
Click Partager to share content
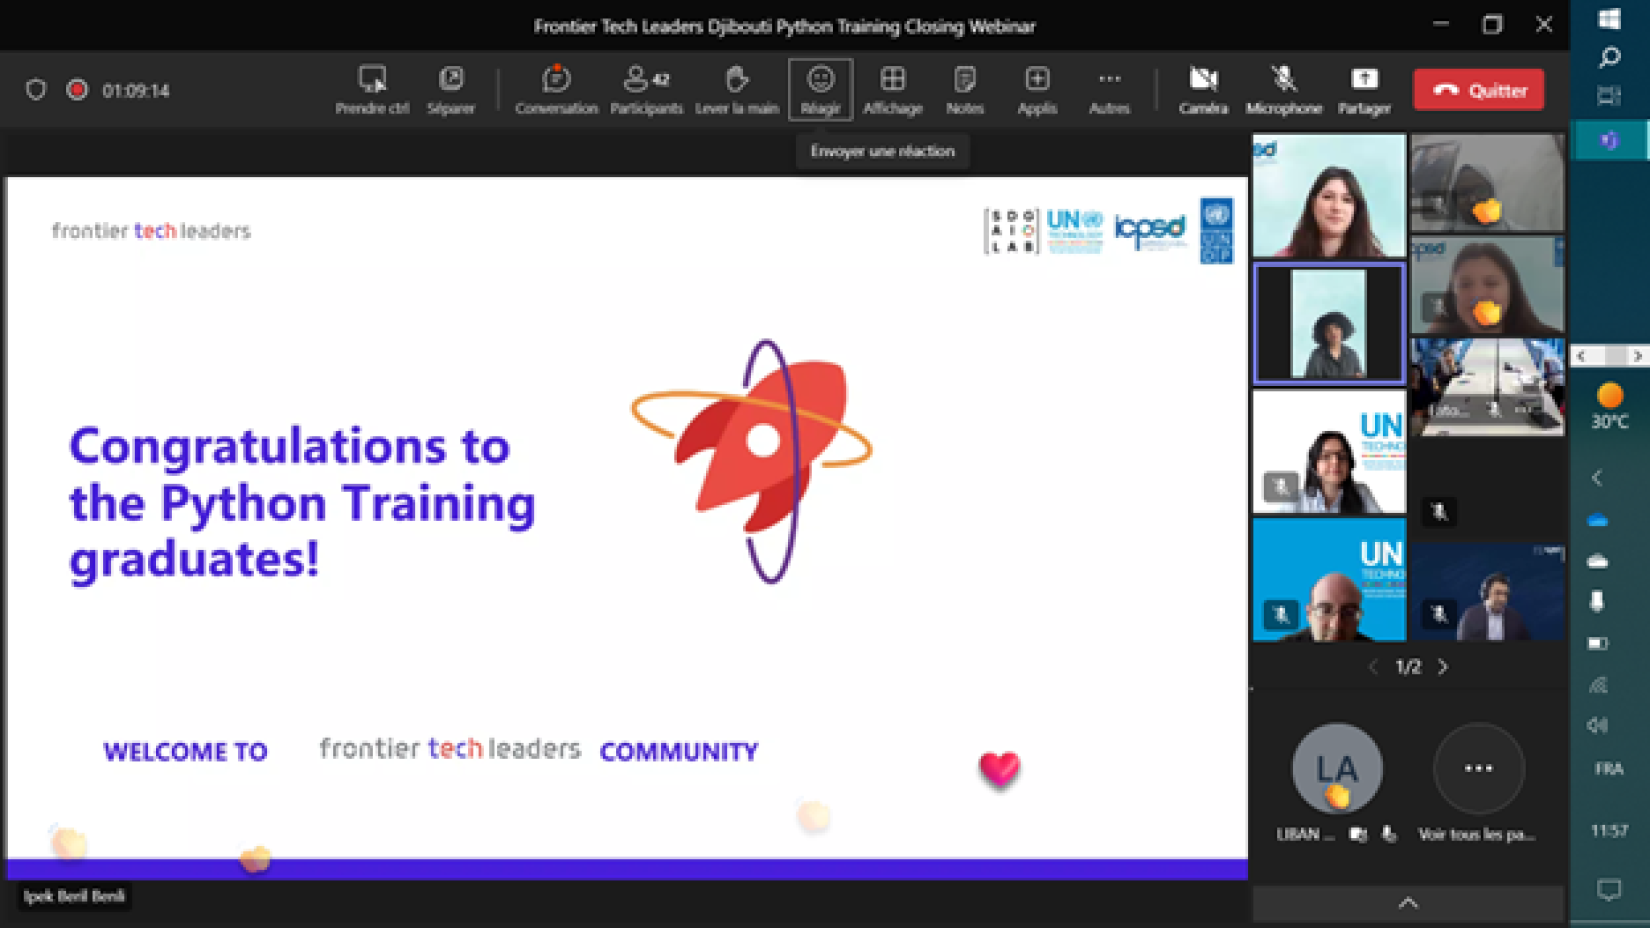pos(1364,89)
